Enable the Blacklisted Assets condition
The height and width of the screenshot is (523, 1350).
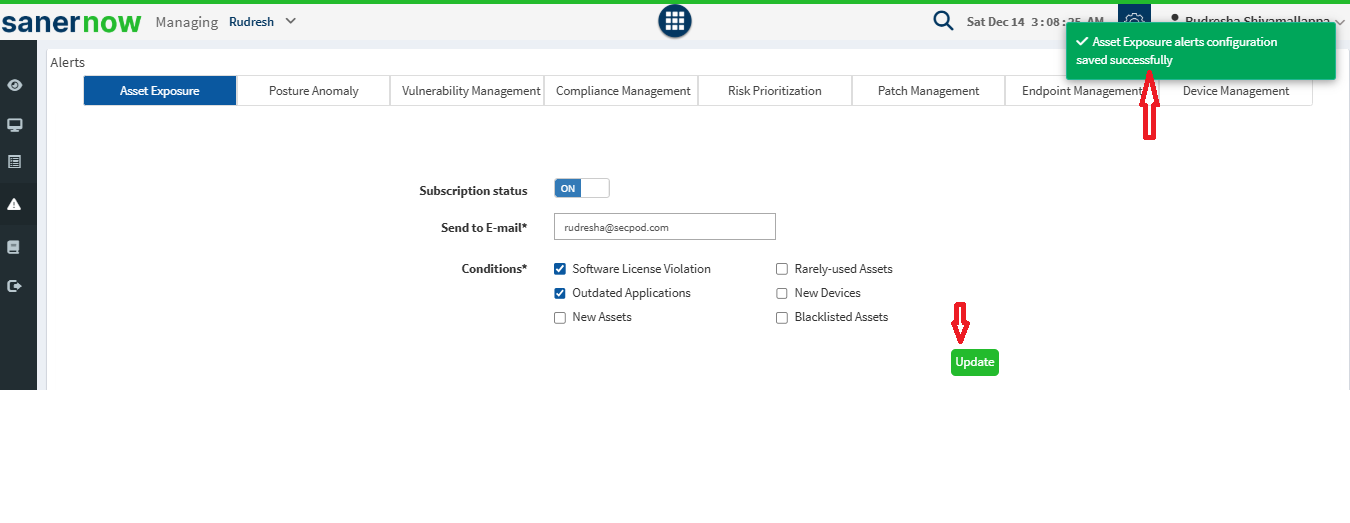tap(782, 318)
